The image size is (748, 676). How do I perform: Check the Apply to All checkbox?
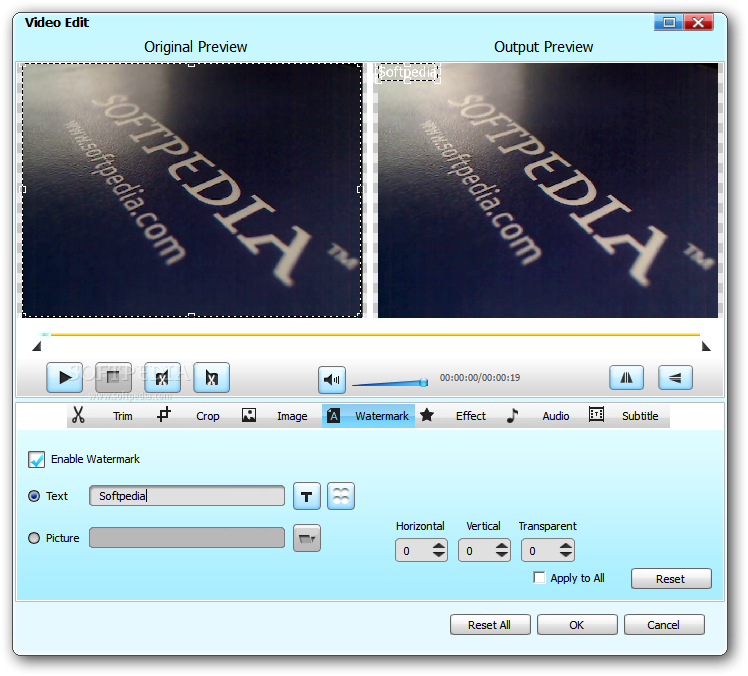539,578
